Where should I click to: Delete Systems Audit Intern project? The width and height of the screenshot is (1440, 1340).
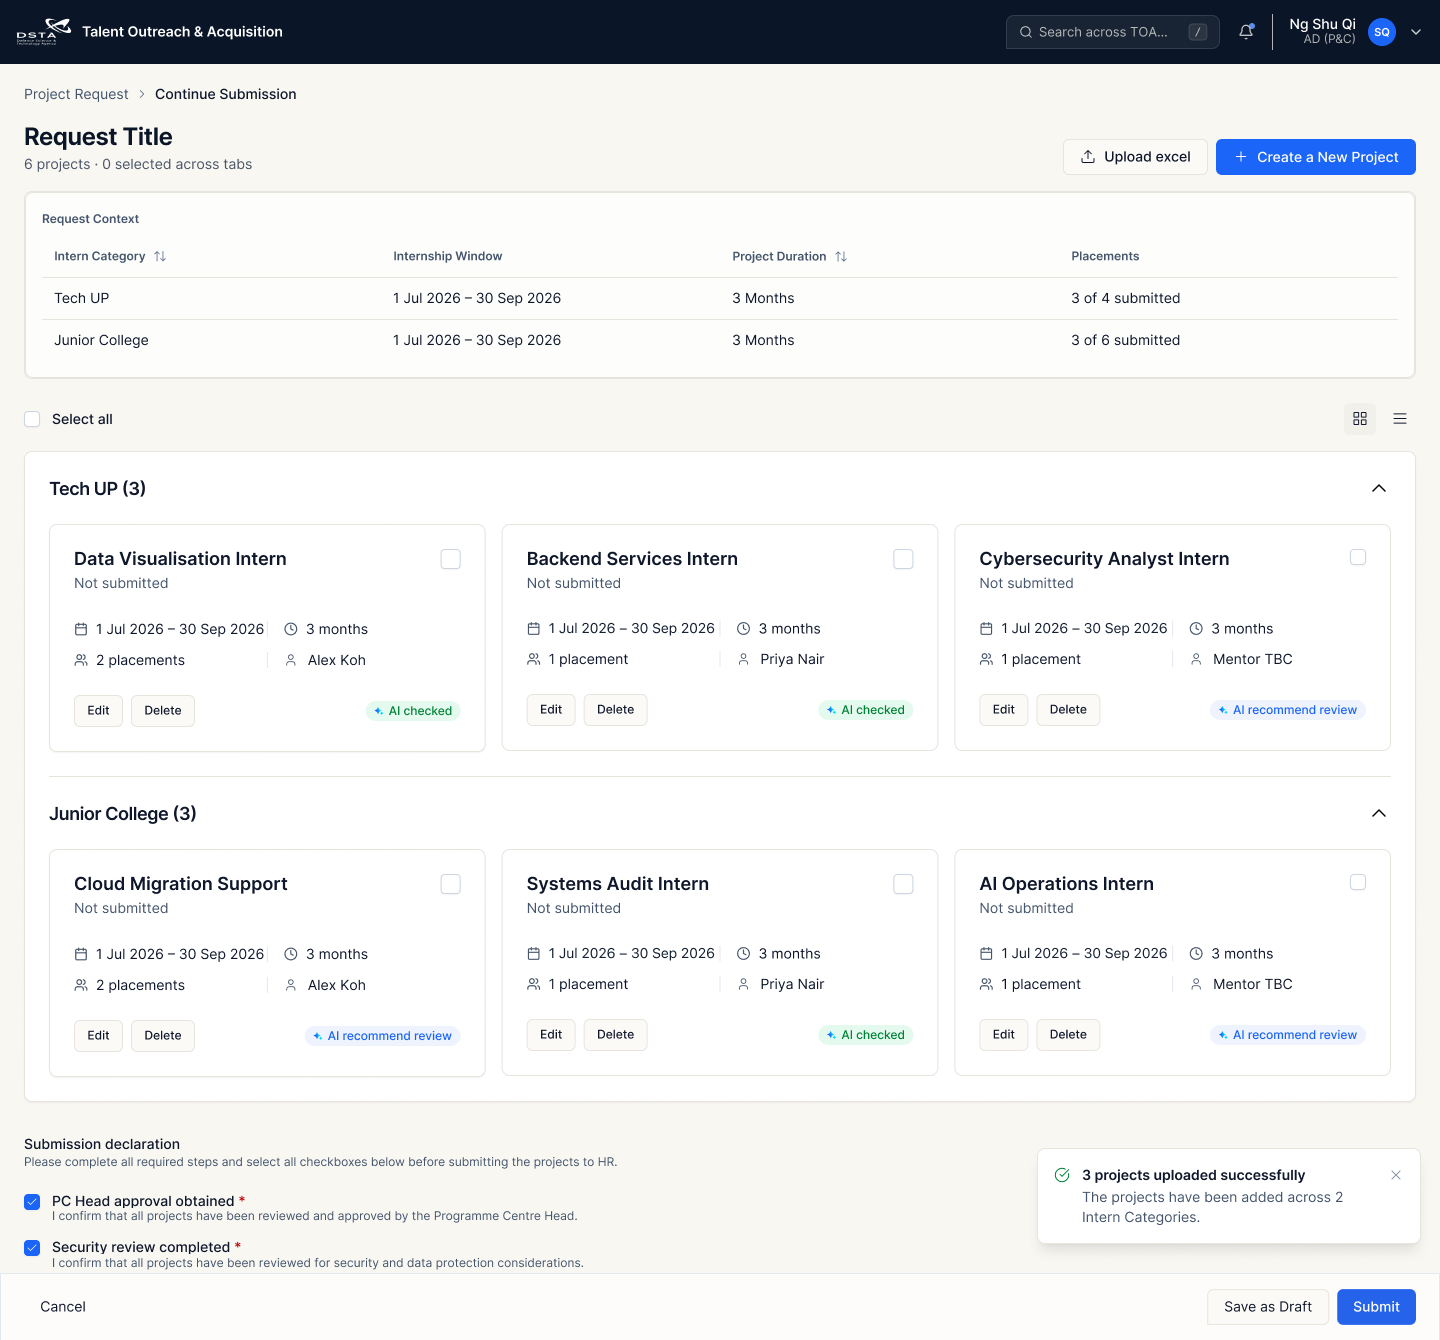[615, 1035]
